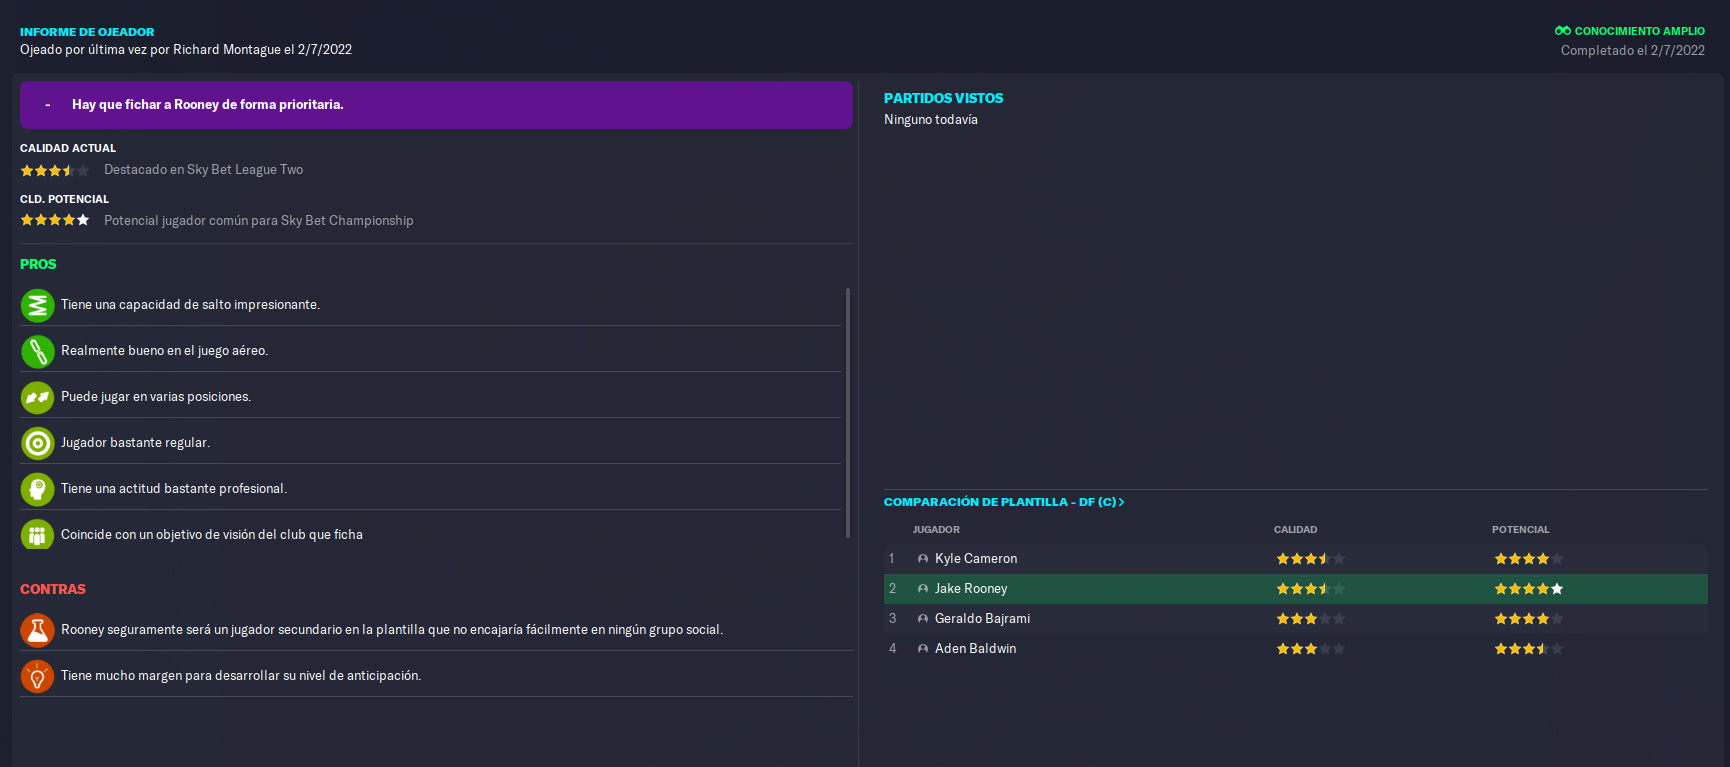Click the aerial play pro icon
This screenshot has height=767, width=1730.
(x=37, y=351)
